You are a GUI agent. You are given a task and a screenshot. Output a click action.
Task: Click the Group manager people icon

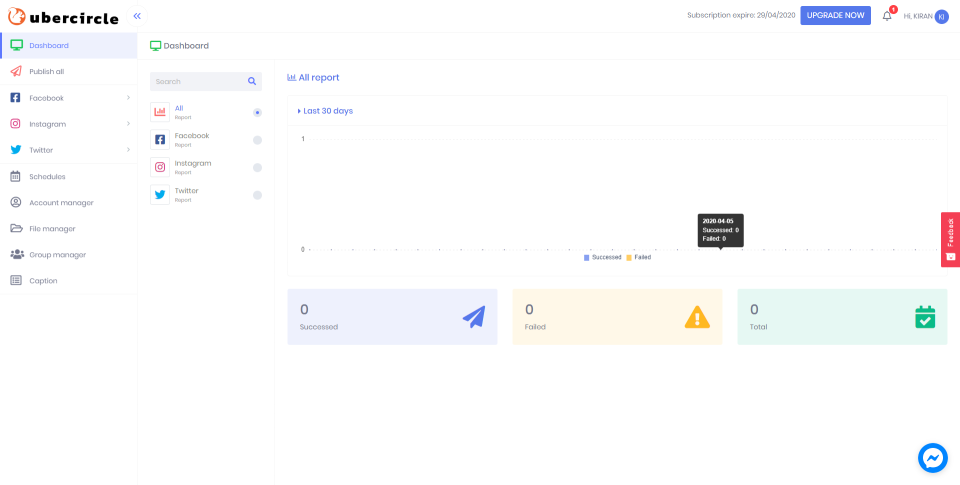17,254
